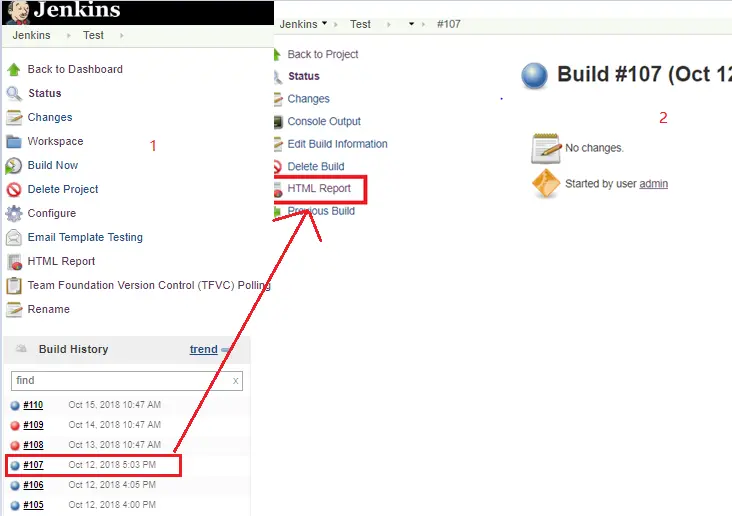Image resolution: width=732 pixels, height=516 pixels.
Task: Click Changes link on the build page
Action: tap(309, 99)
